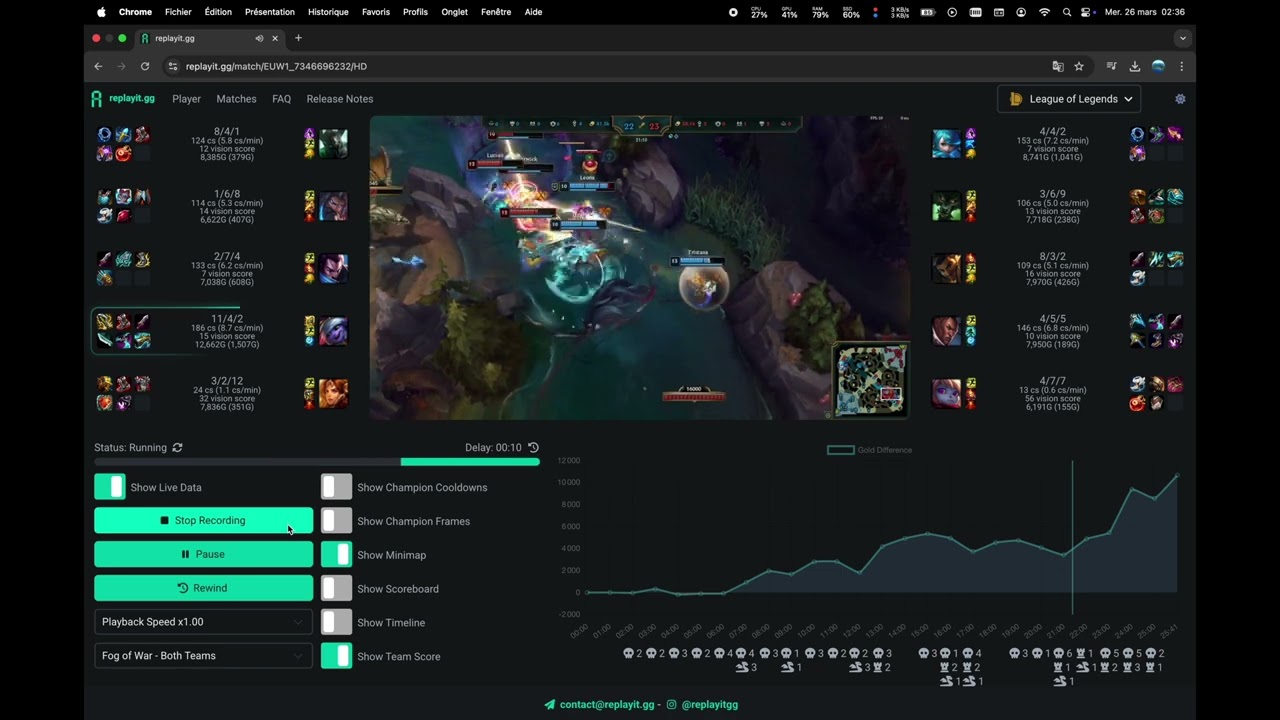The width and height of the screenshot is (1280, 720).
Task: Select the 3/6/9 player champion portrait
Action: (946, 206)
